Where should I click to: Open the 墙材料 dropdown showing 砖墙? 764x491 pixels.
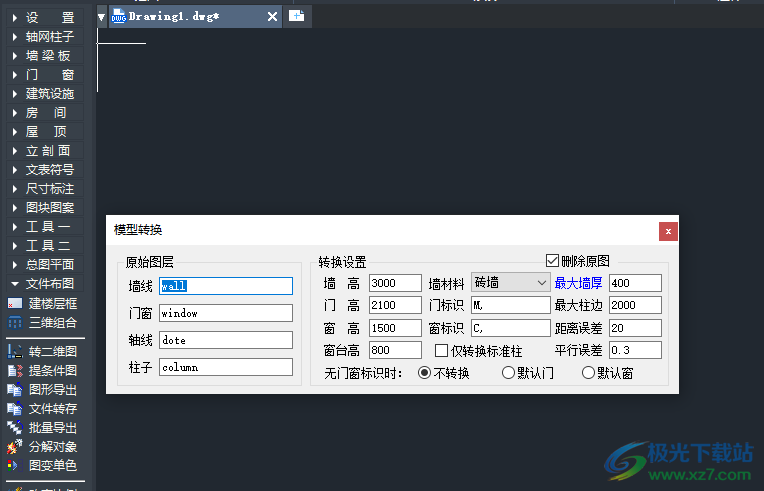(x=511, y=283)
